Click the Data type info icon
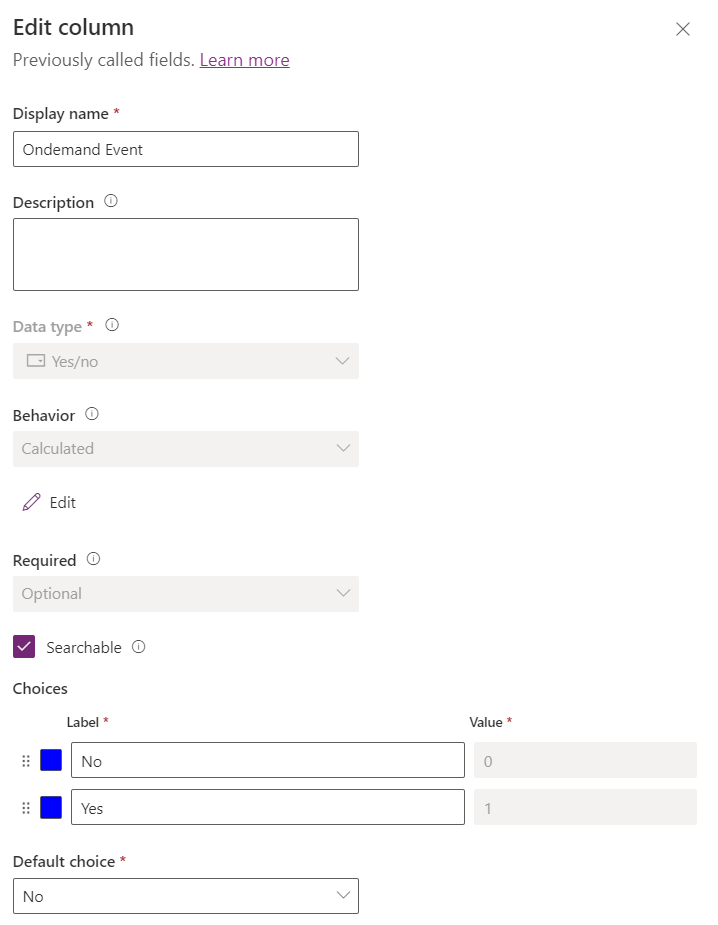Screen dimensions: 718x925 111,324
